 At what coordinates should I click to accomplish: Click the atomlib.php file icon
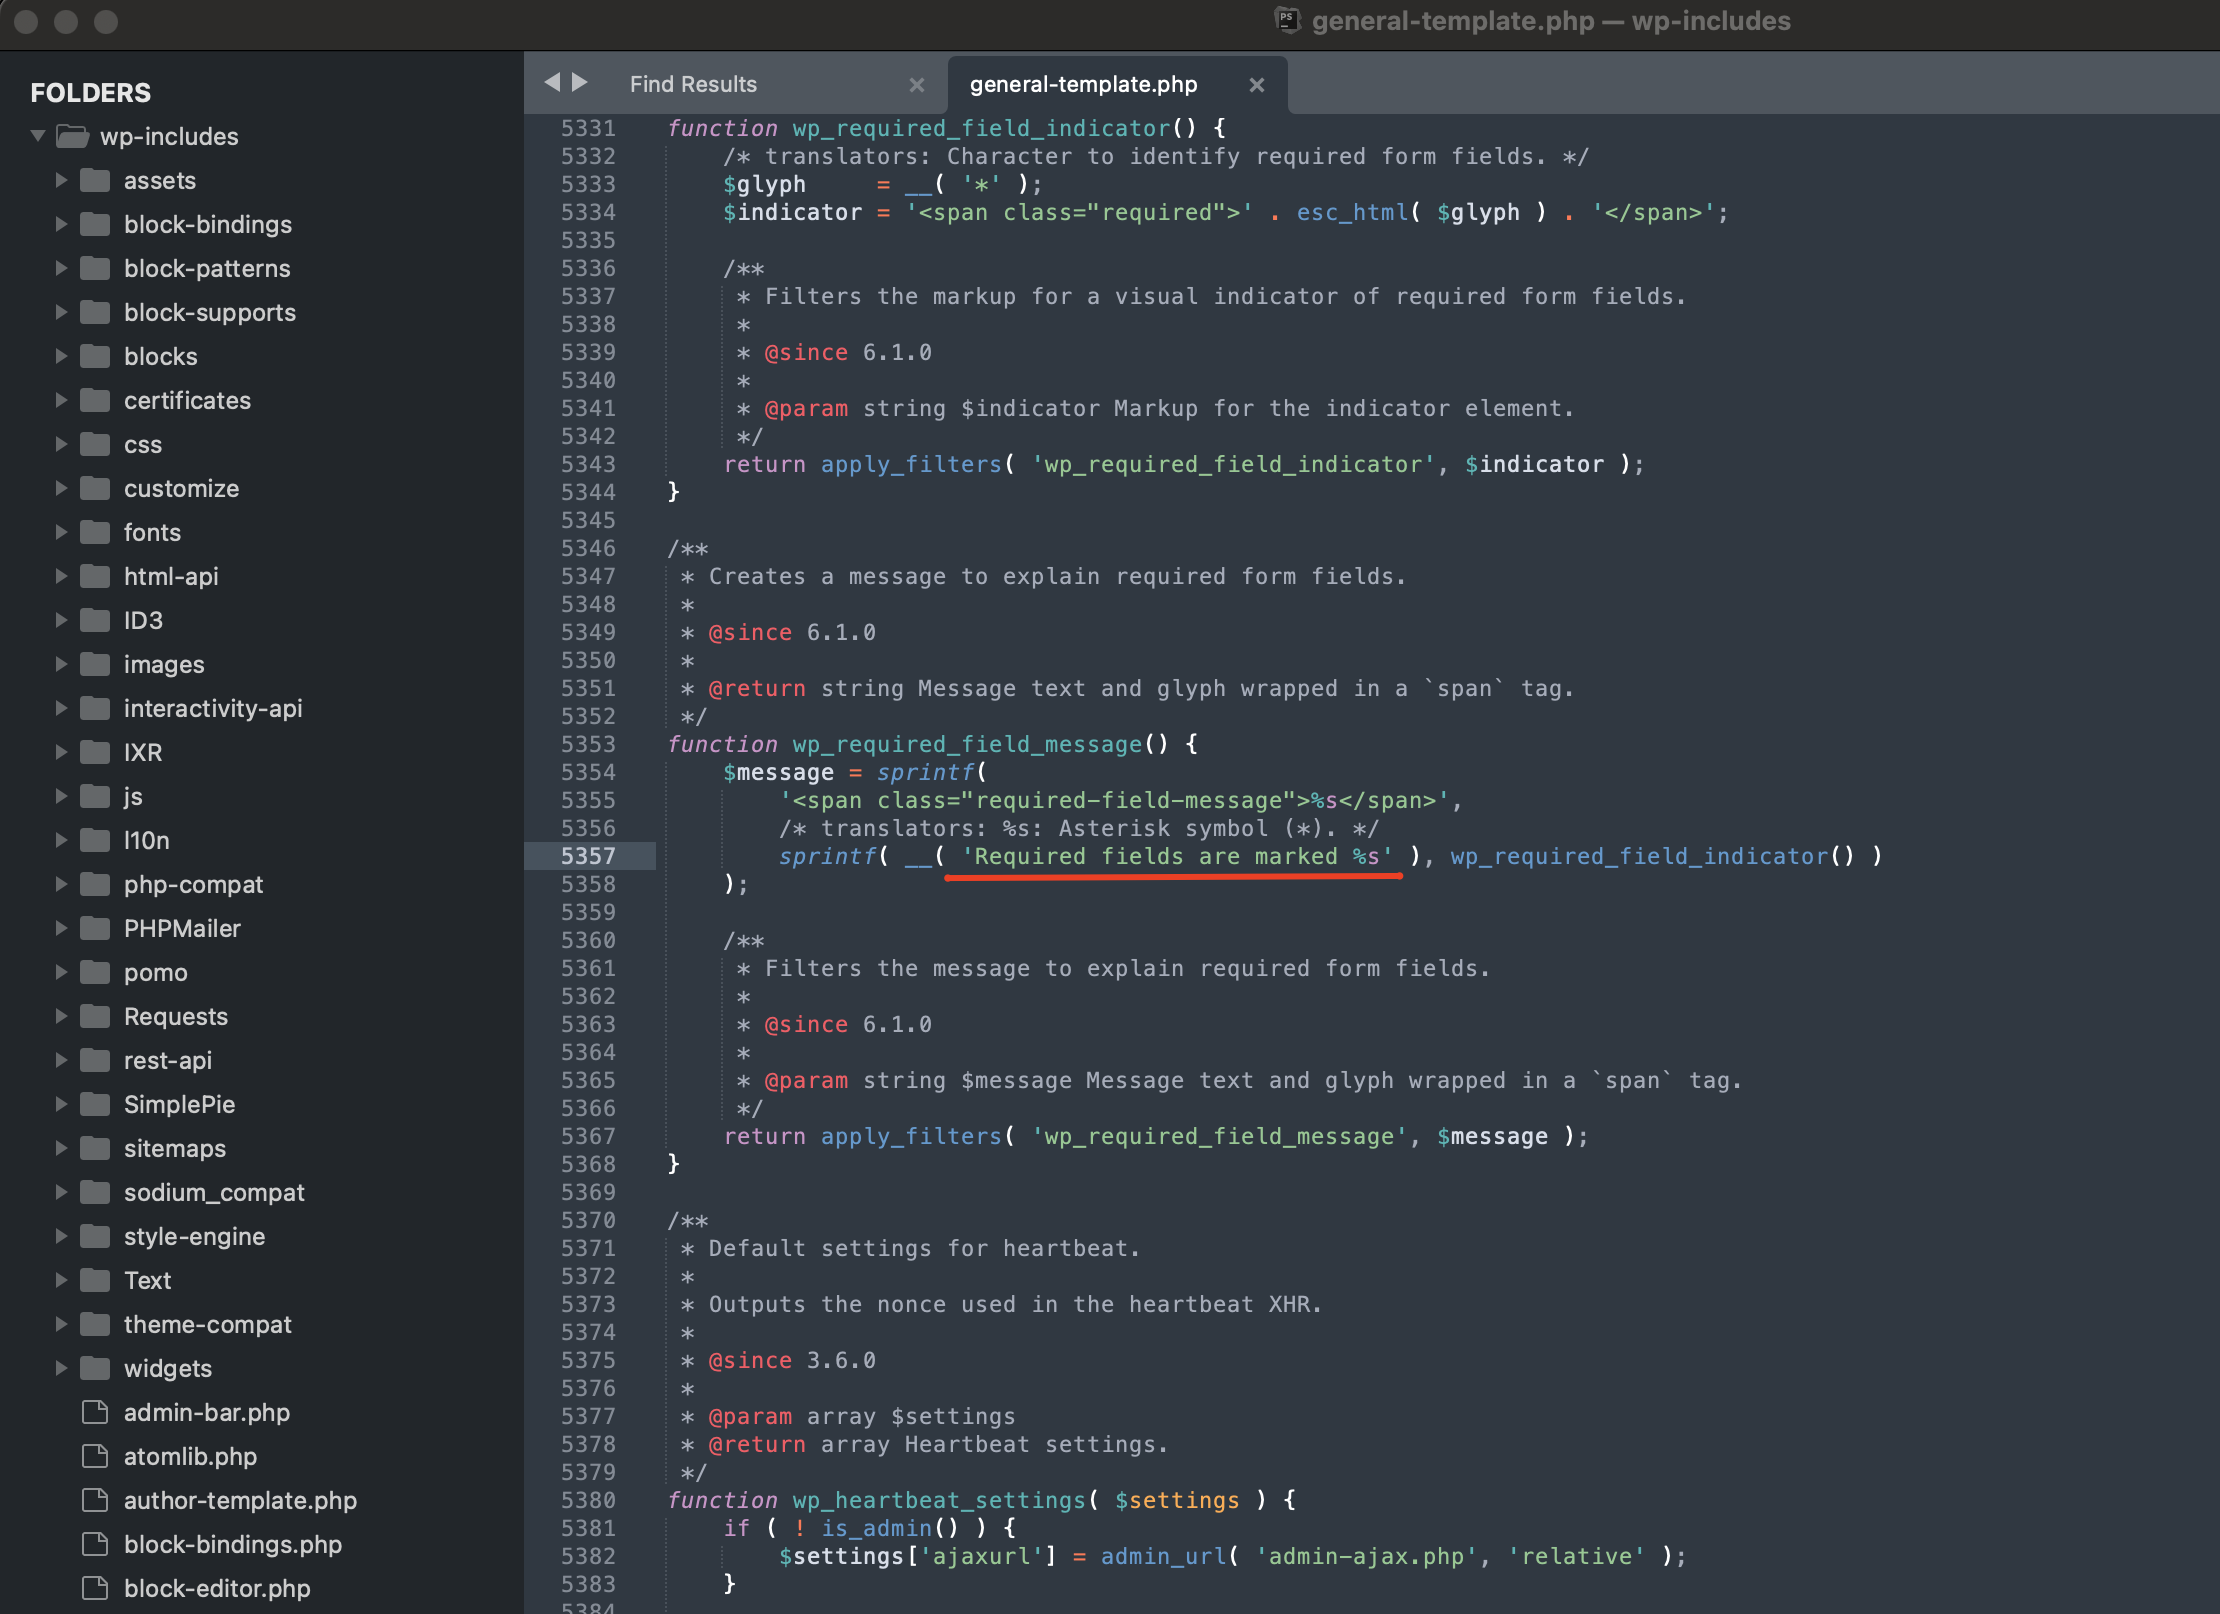(x=95, y=1456)
